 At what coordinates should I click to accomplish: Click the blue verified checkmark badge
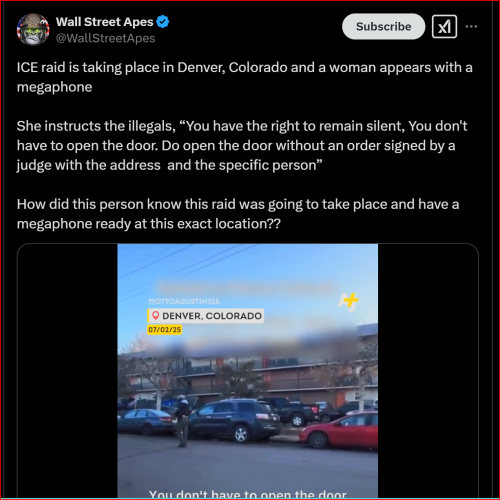[163, 22]
